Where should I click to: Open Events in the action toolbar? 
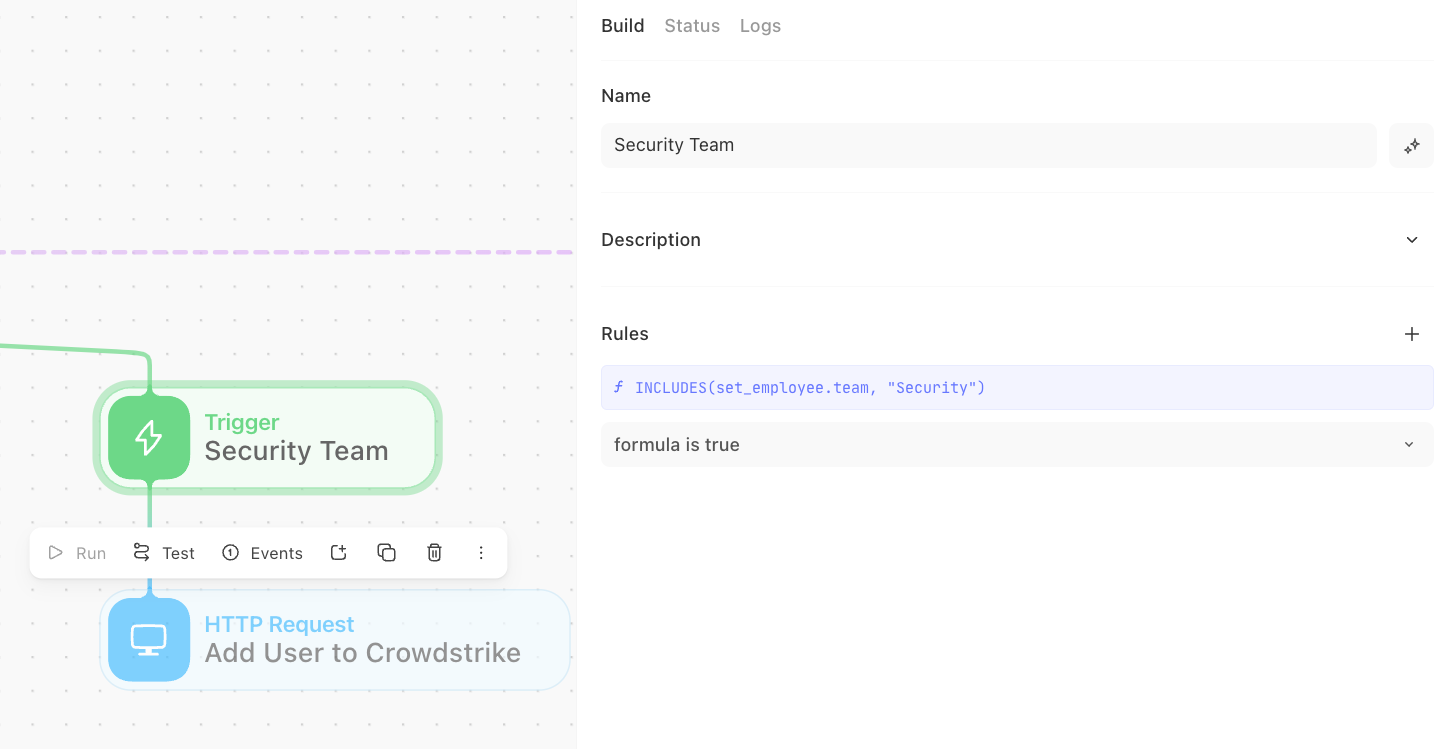(x=262, y=553)
